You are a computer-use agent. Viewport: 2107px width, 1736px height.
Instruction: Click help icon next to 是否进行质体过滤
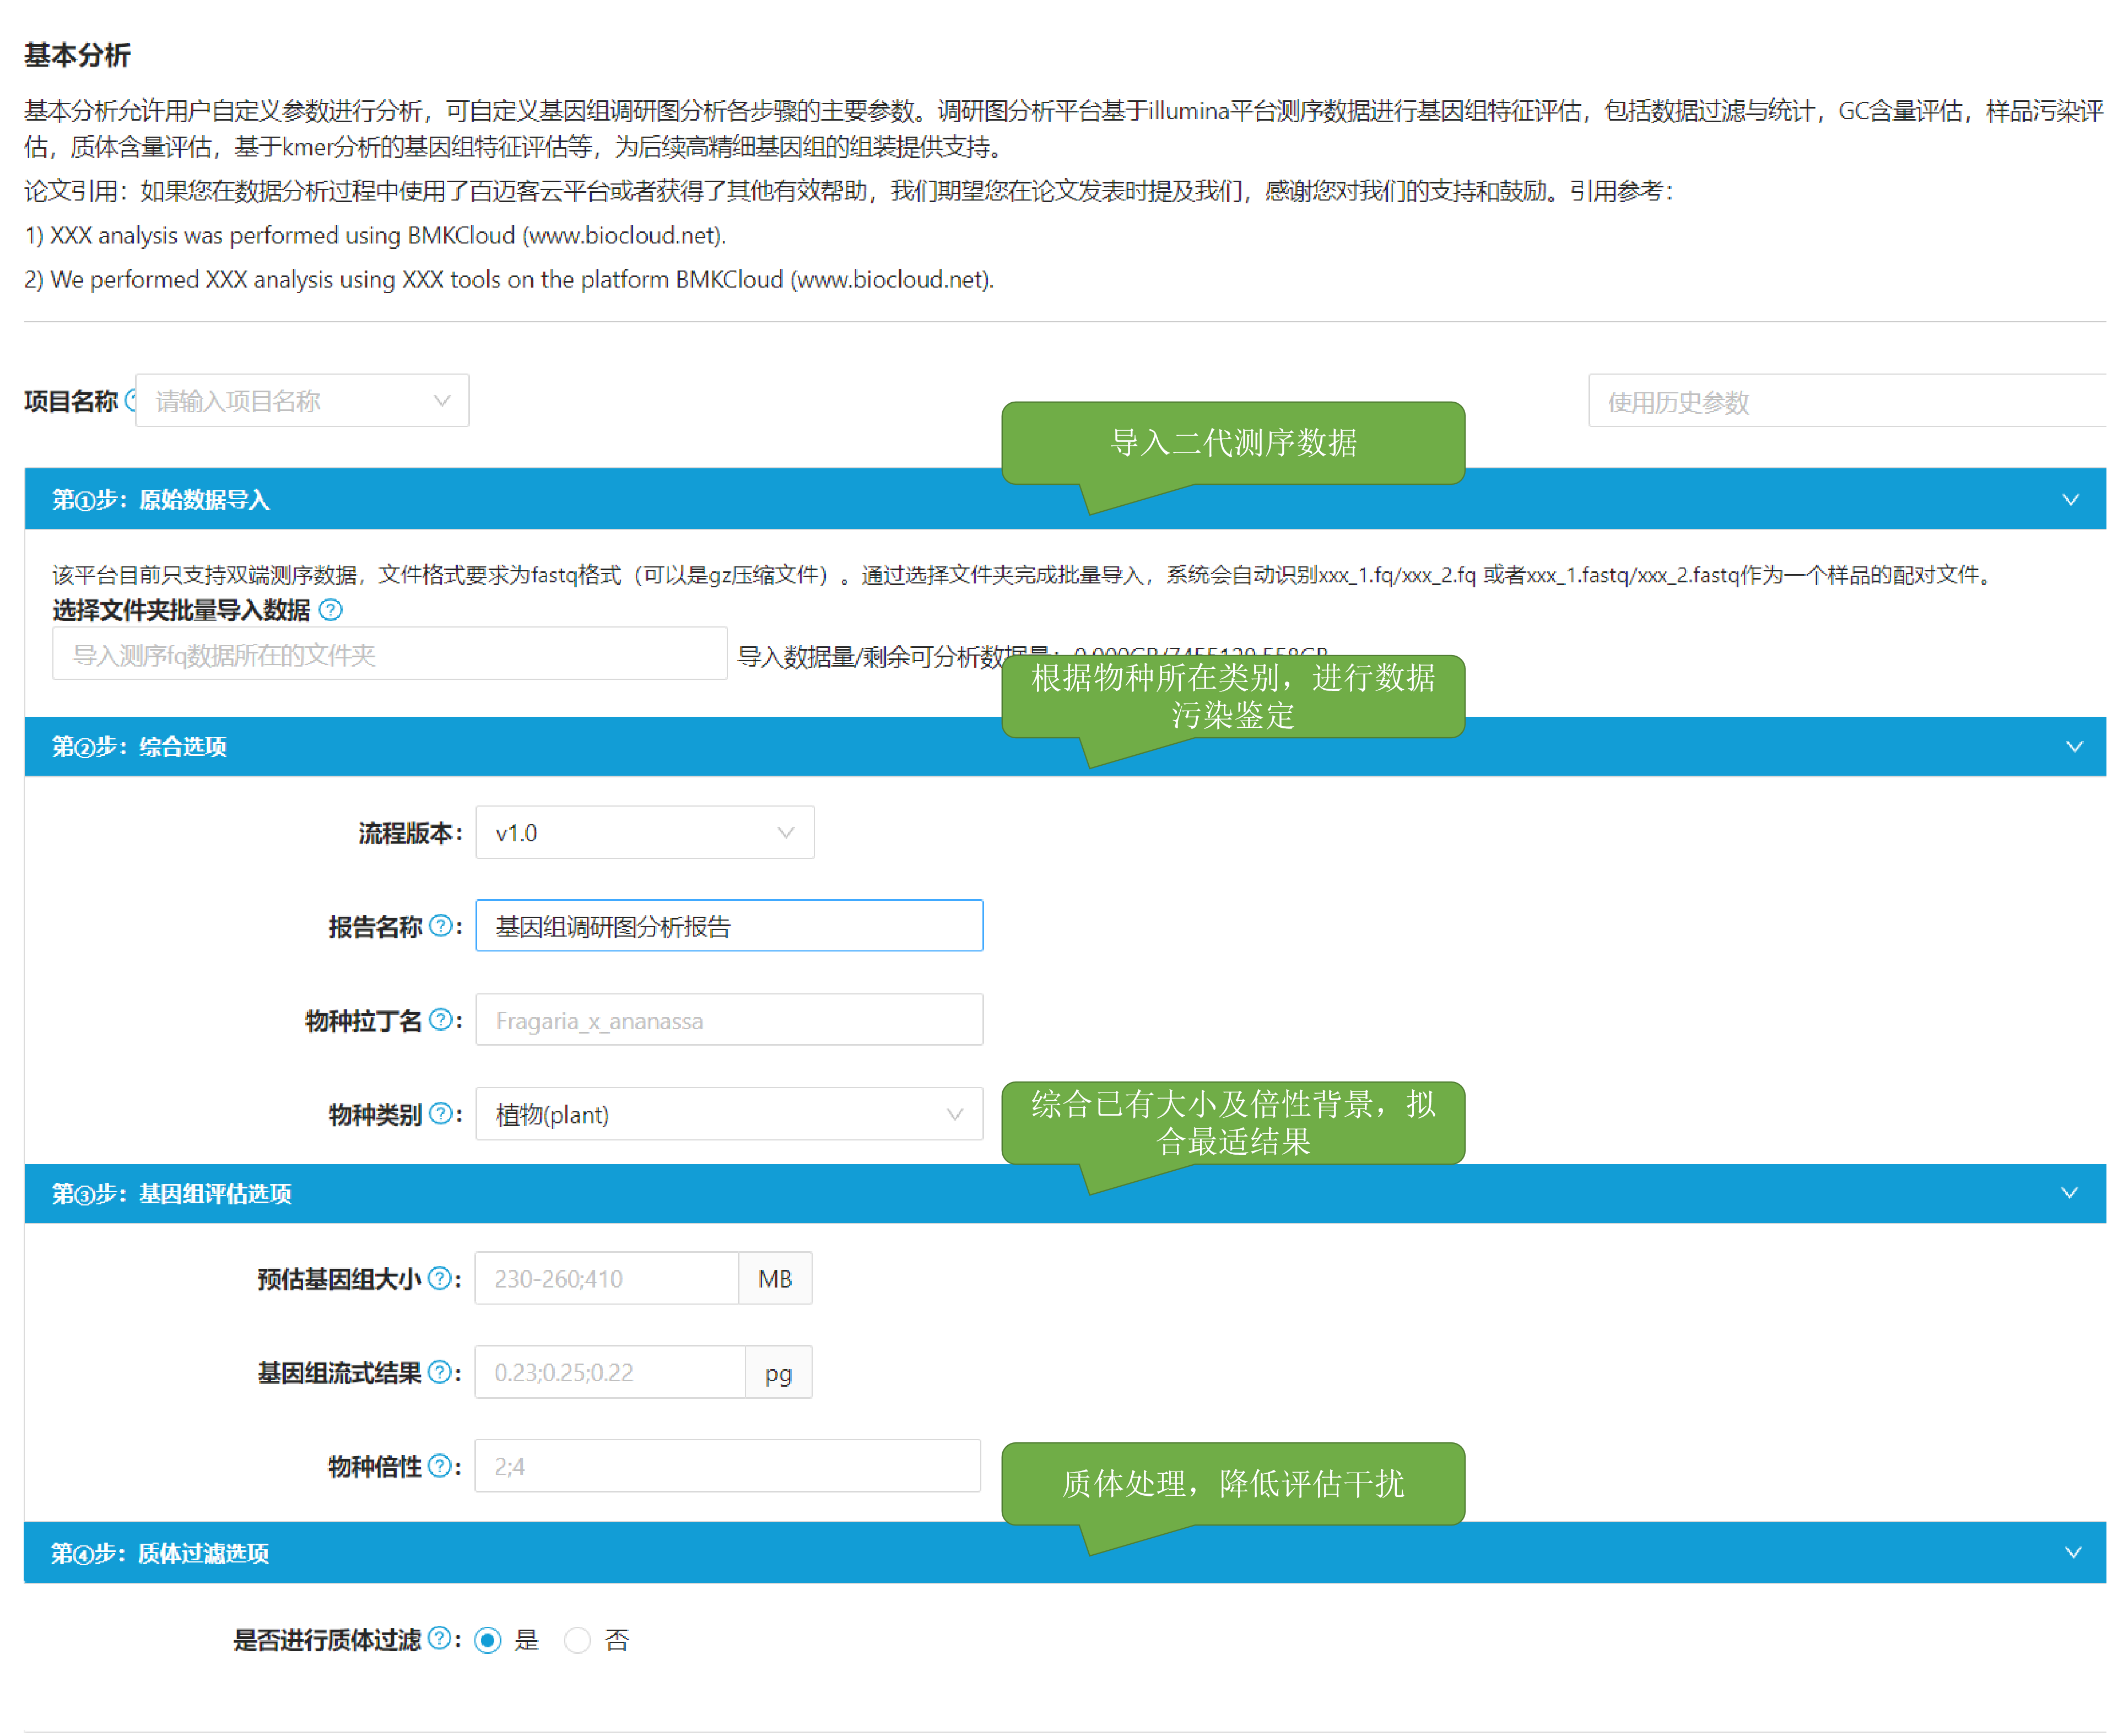coord(439,1638)
